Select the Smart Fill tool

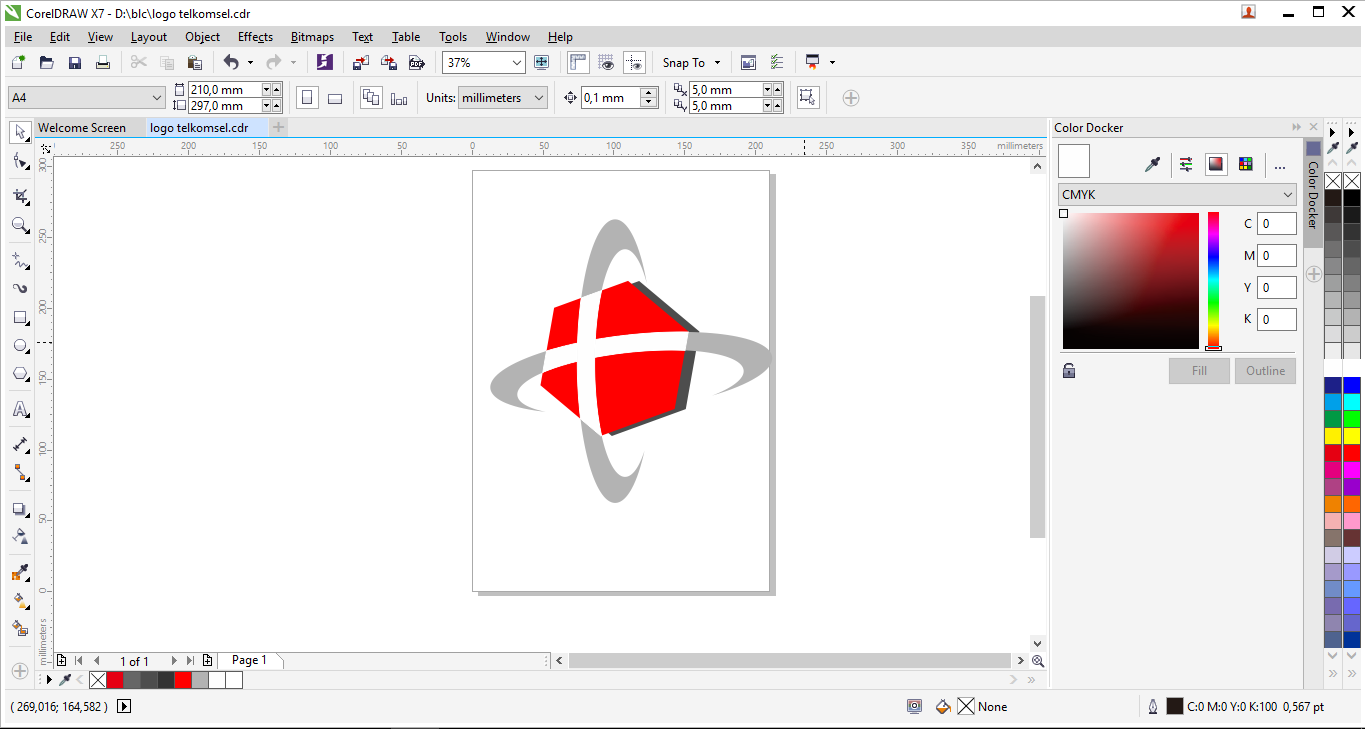[x=20, y=629]
